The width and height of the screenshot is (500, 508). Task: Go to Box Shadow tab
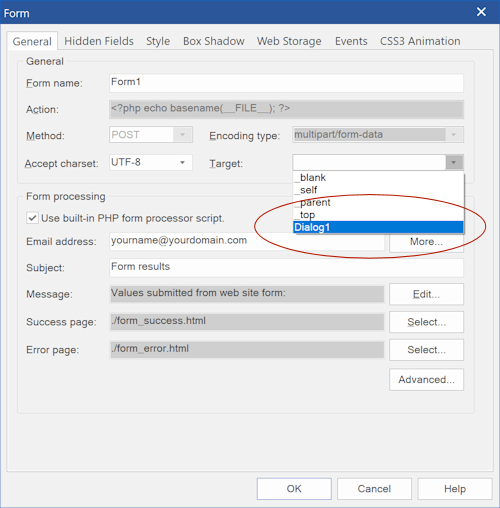tap(214, 41)
